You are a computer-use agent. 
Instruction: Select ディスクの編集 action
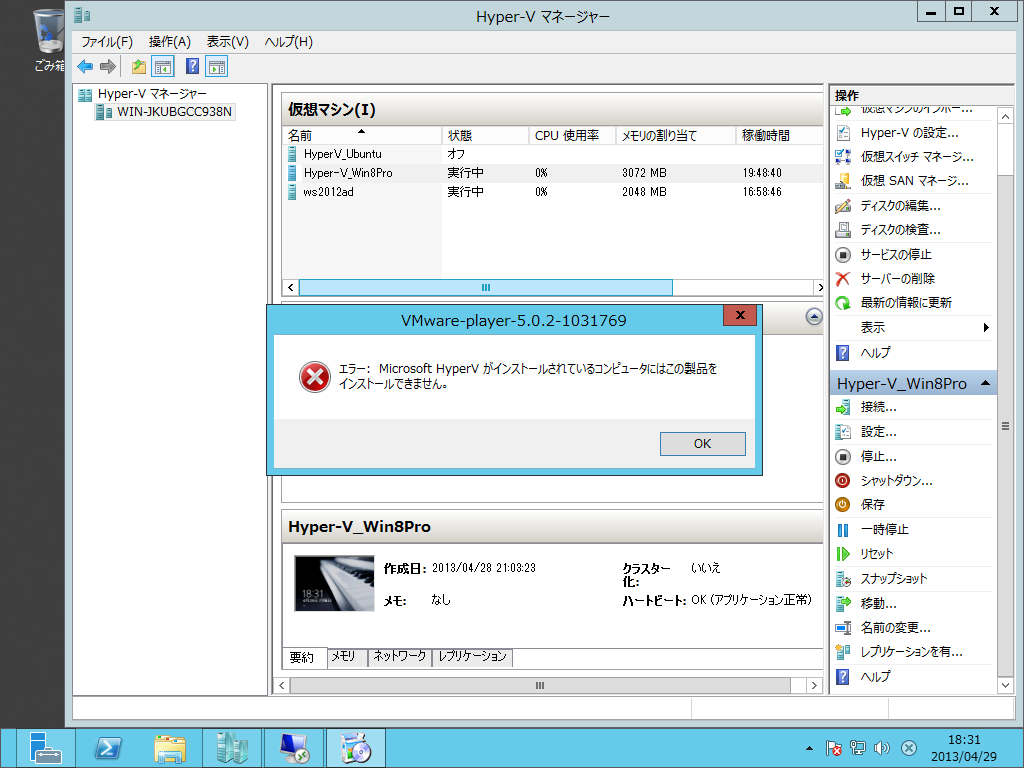(900, 206)
